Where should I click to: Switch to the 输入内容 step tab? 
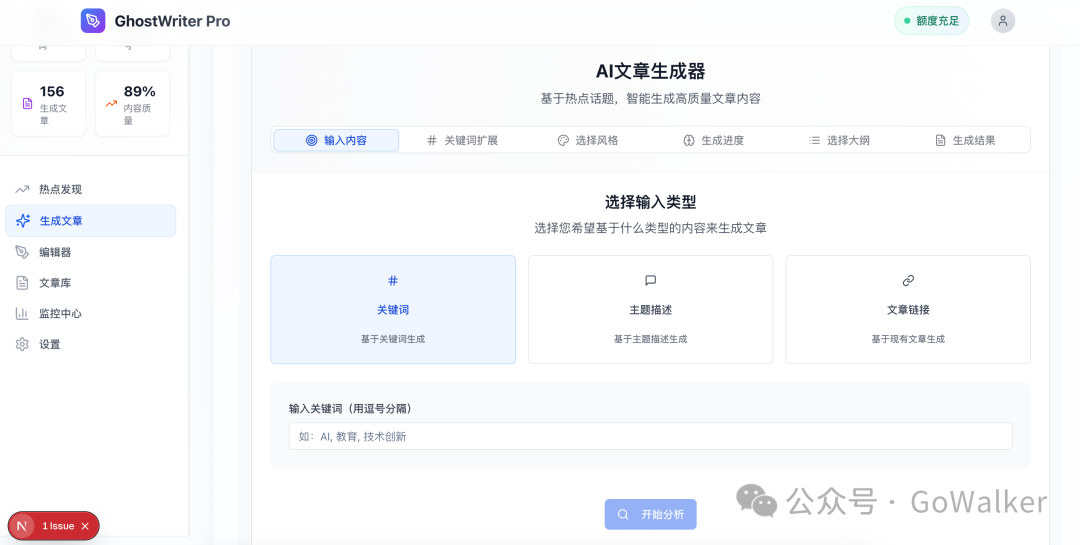336,140
